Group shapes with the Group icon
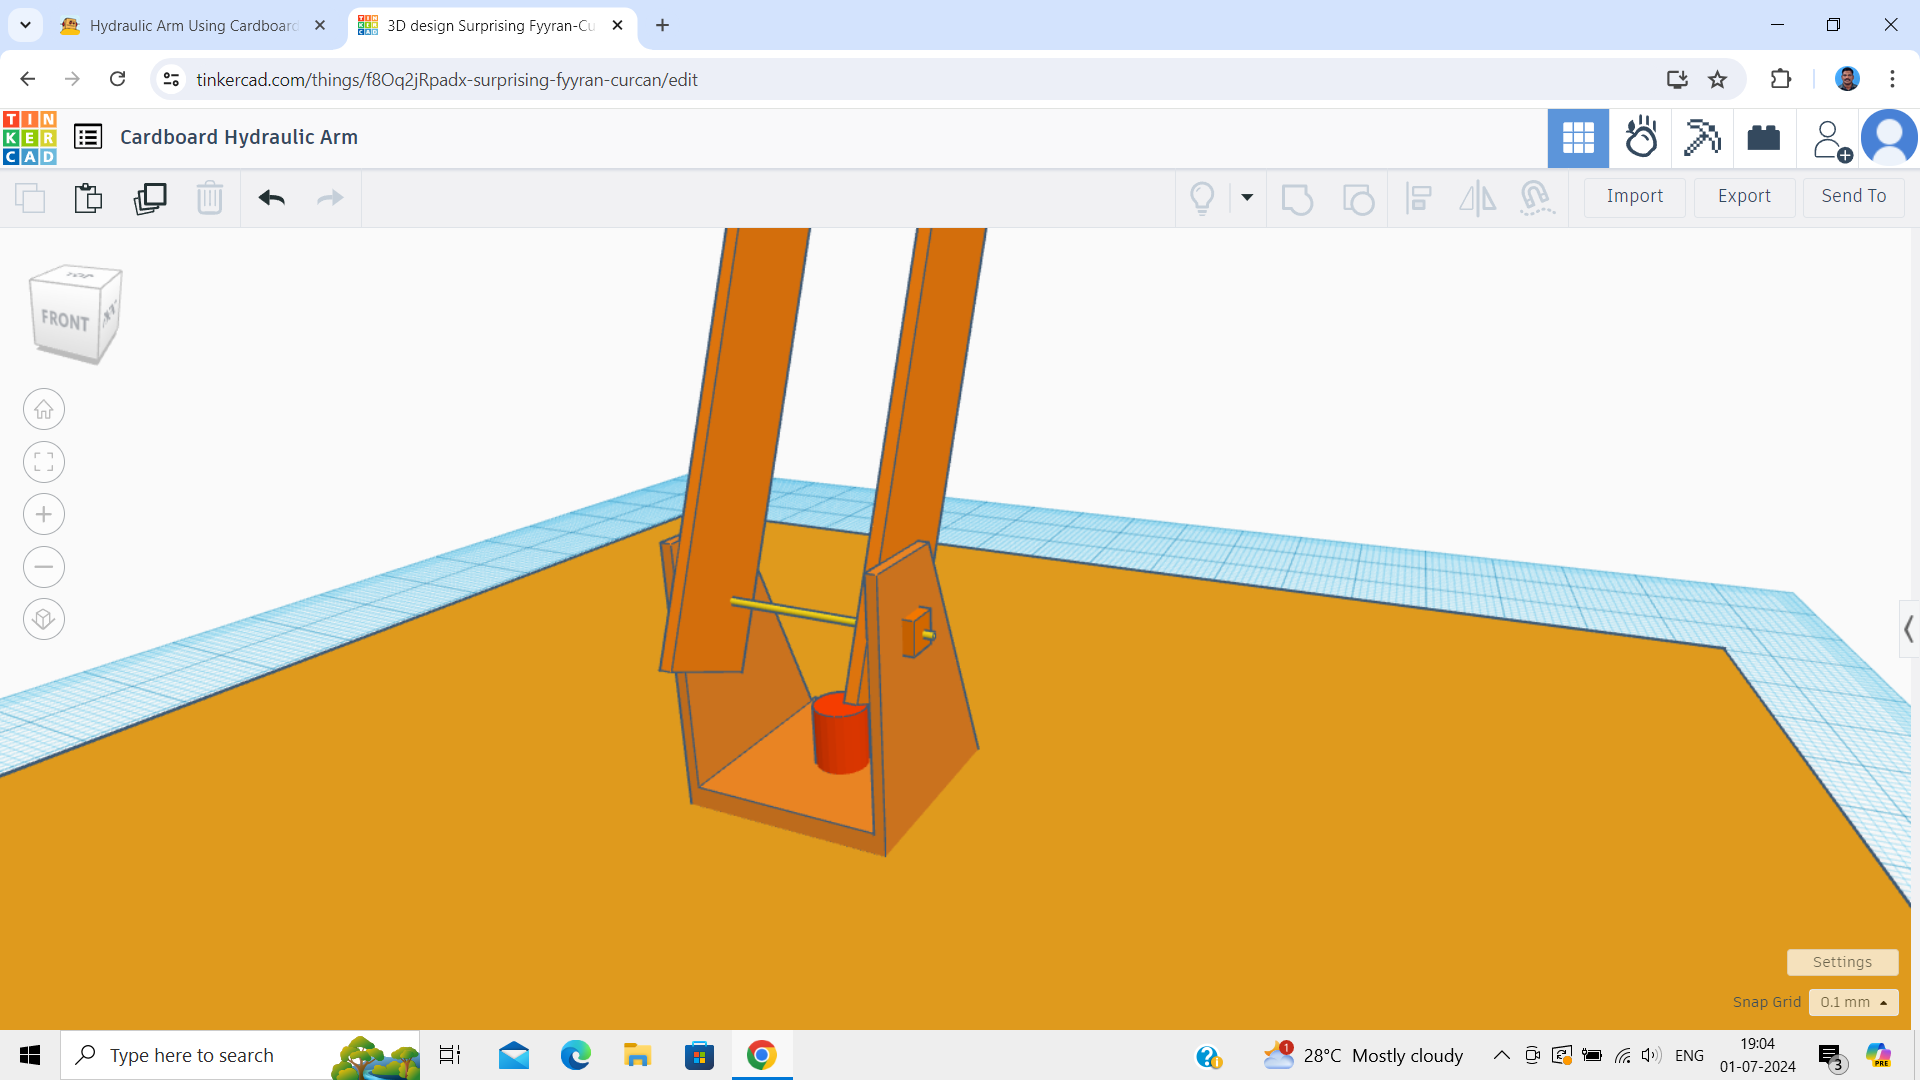This screenshot has width=1920, height=1080. 1297,199
